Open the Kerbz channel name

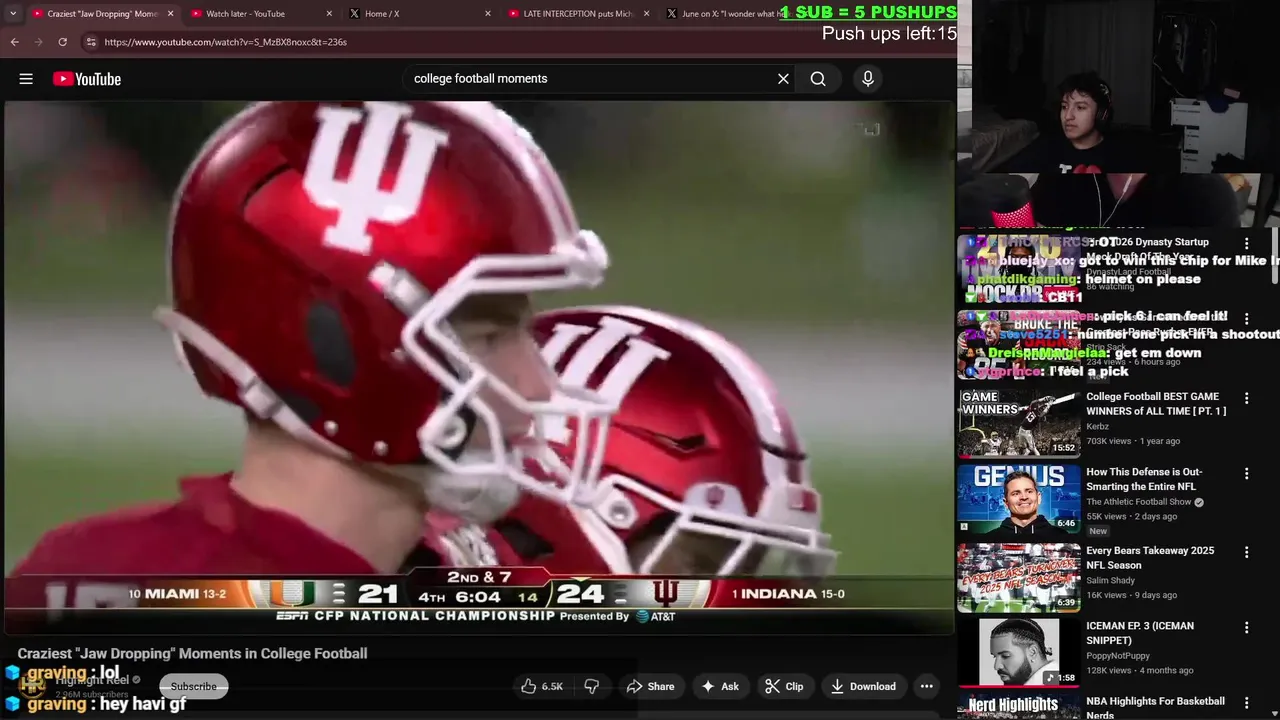[1097, 426]
